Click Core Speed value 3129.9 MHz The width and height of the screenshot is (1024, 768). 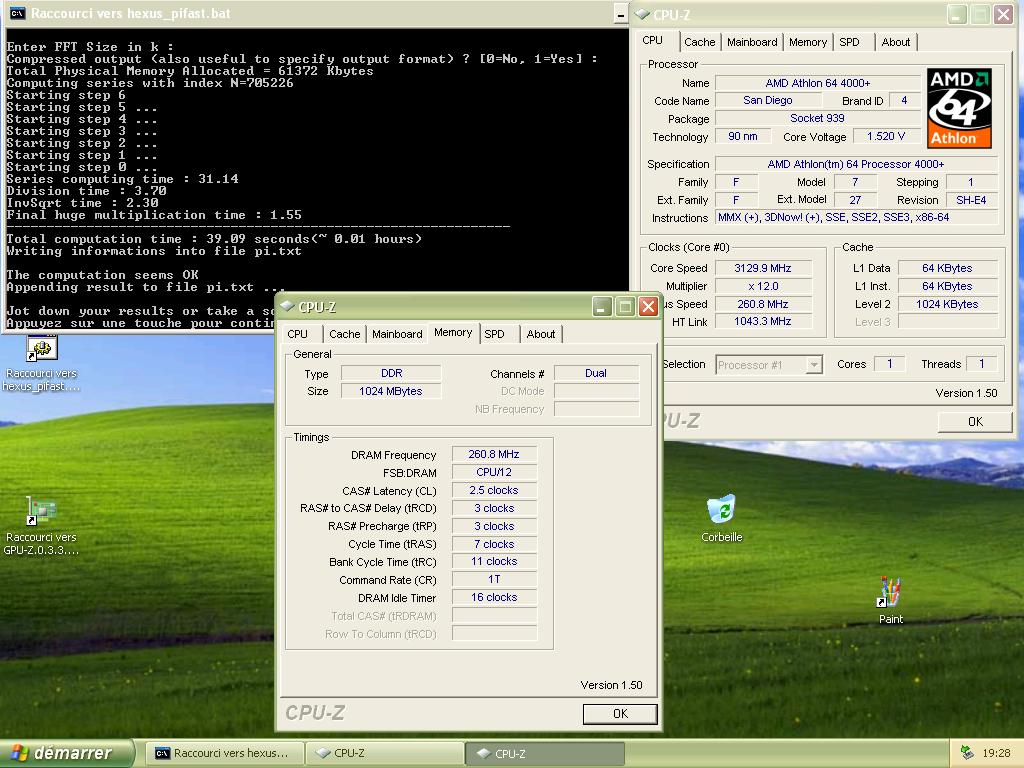click(763, 268)
